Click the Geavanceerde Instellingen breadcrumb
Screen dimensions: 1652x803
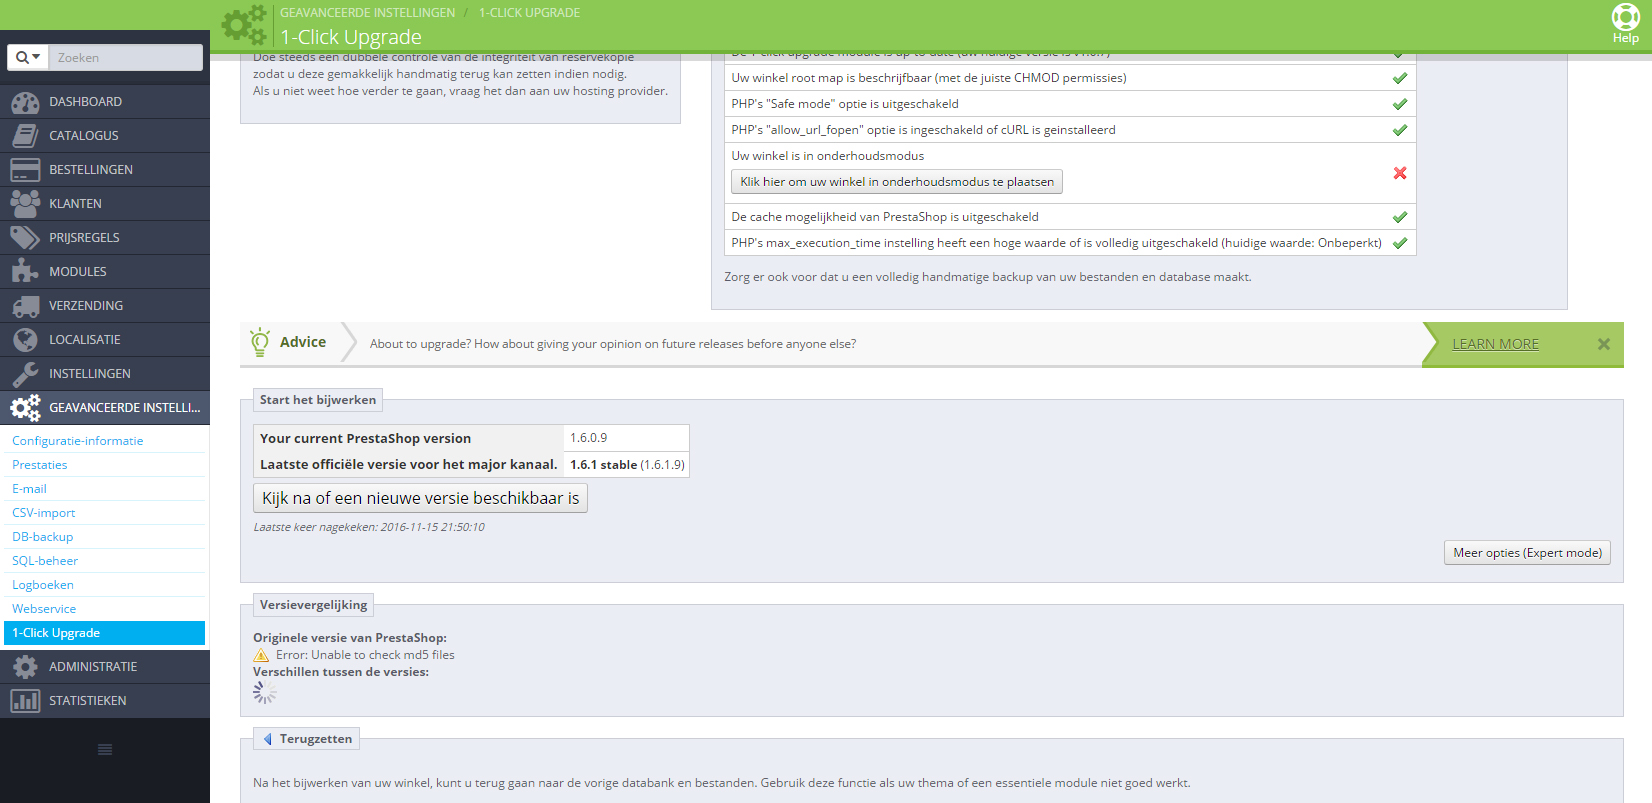pos(367,13)
